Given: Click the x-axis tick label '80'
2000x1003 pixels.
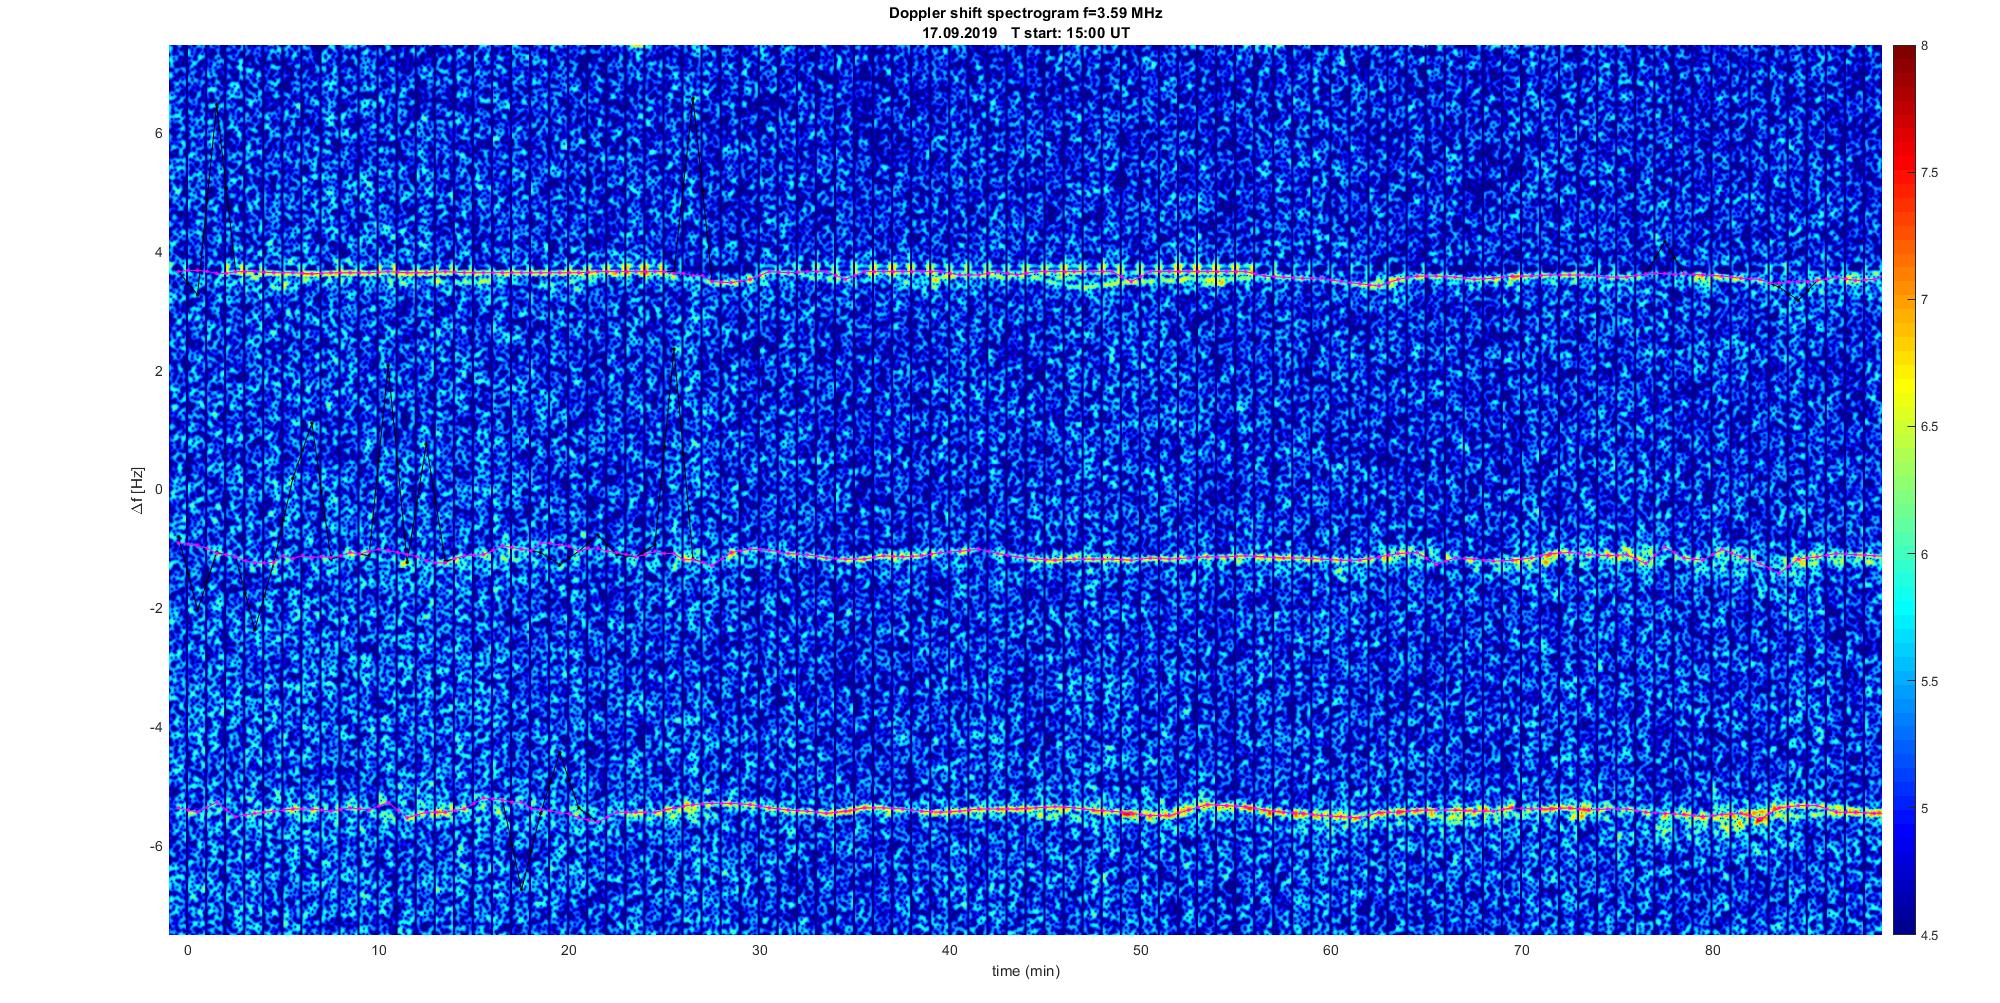Looking at the screenshot, I should (1712, 950).
